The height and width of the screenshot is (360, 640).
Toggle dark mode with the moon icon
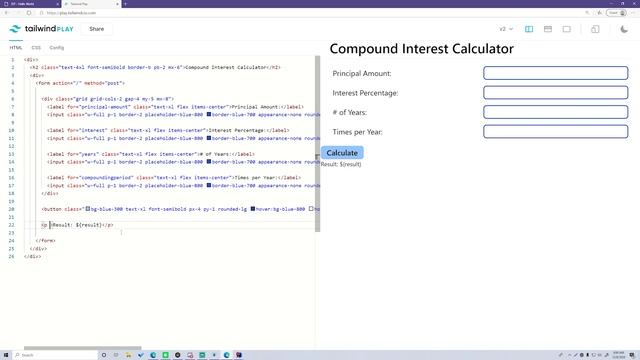coord(624,29)
